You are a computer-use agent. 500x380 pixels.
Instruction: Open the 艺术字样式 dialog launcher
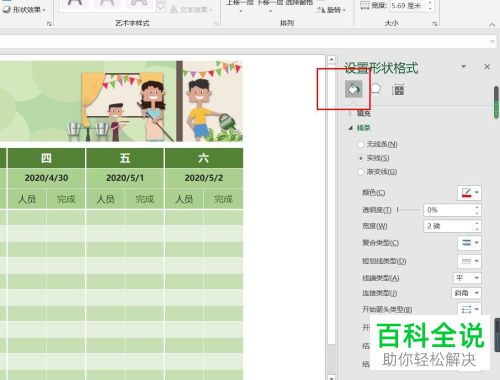click(216, 23)
